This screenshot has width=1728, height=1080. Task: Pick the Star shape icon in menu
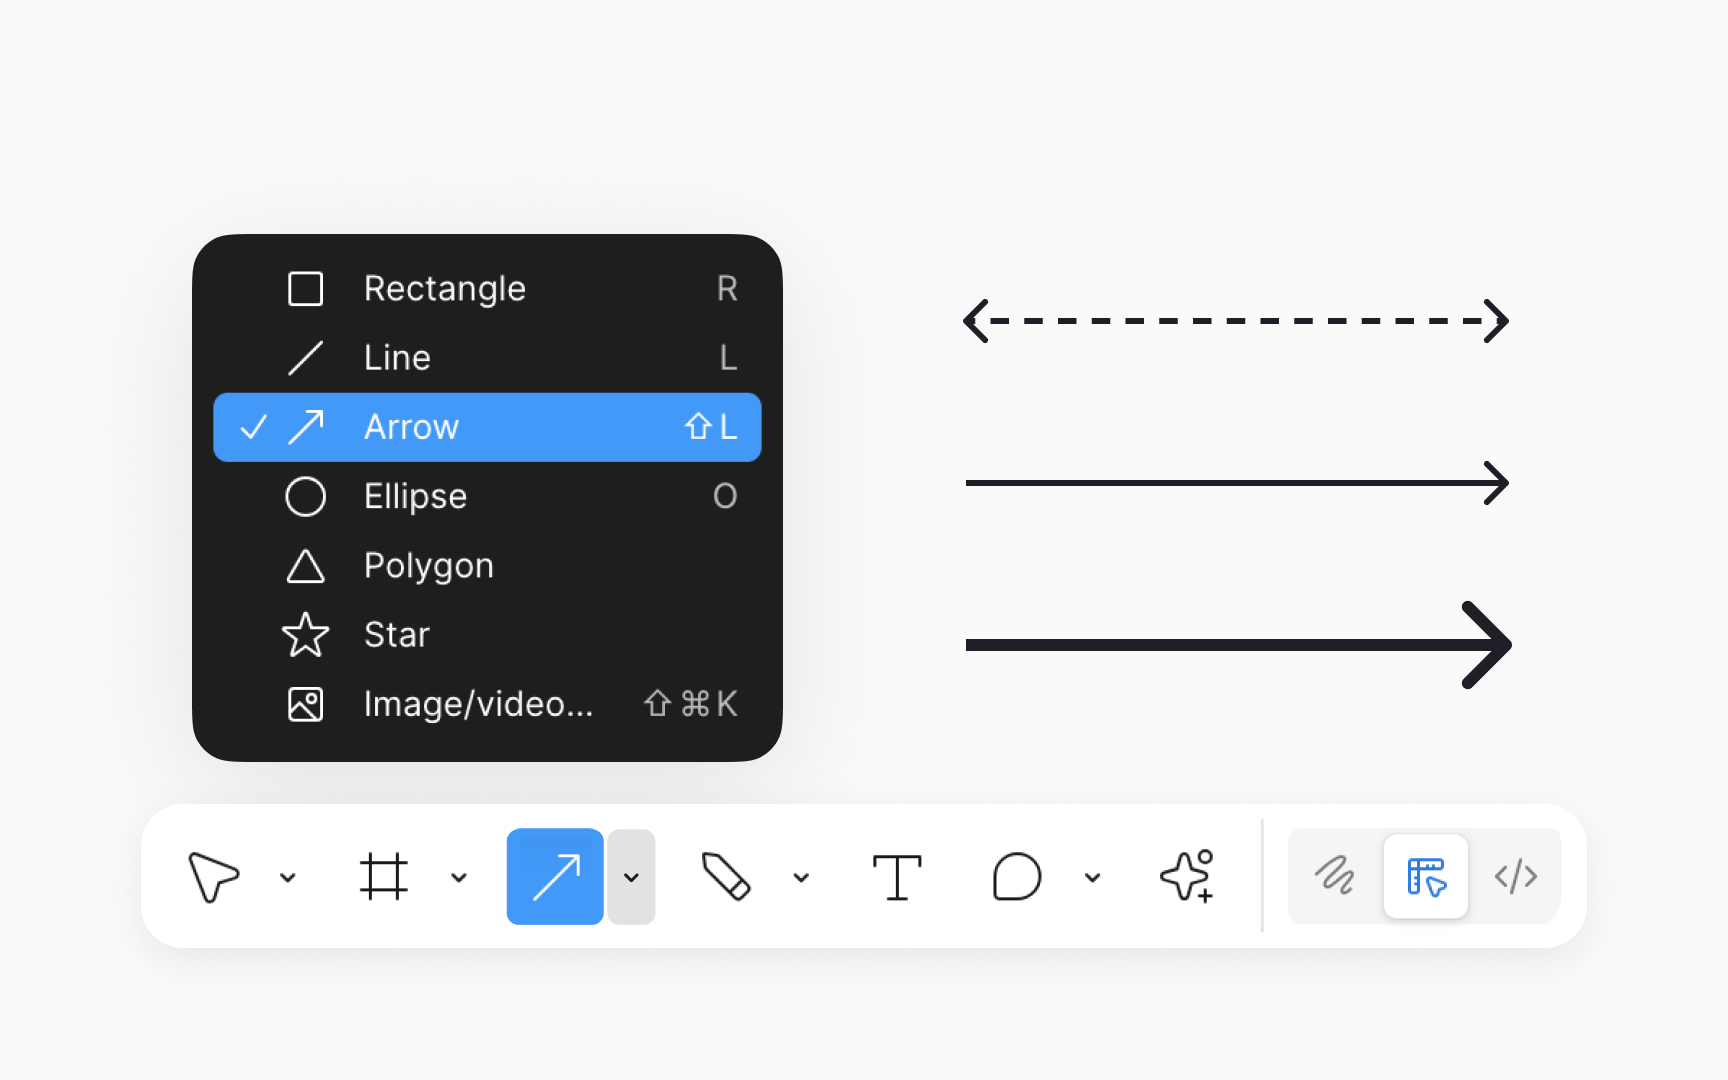point(305,635)
